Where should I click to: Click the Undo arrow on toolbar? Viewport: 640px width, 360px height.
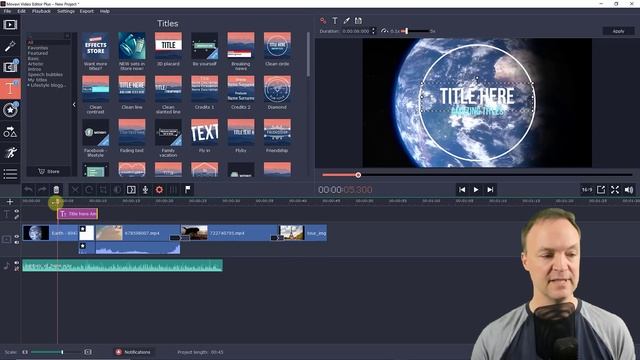pyautogui.click(x=28, y=189)
